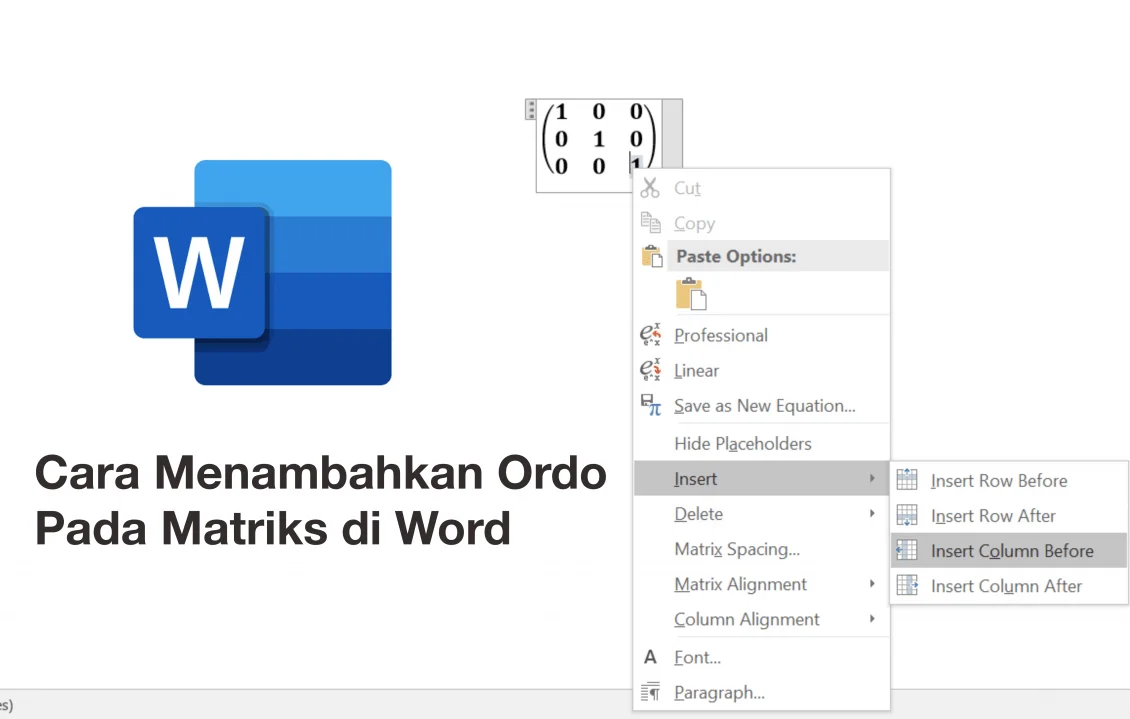Choose Cut from the context menu

[x=762, y=188]
